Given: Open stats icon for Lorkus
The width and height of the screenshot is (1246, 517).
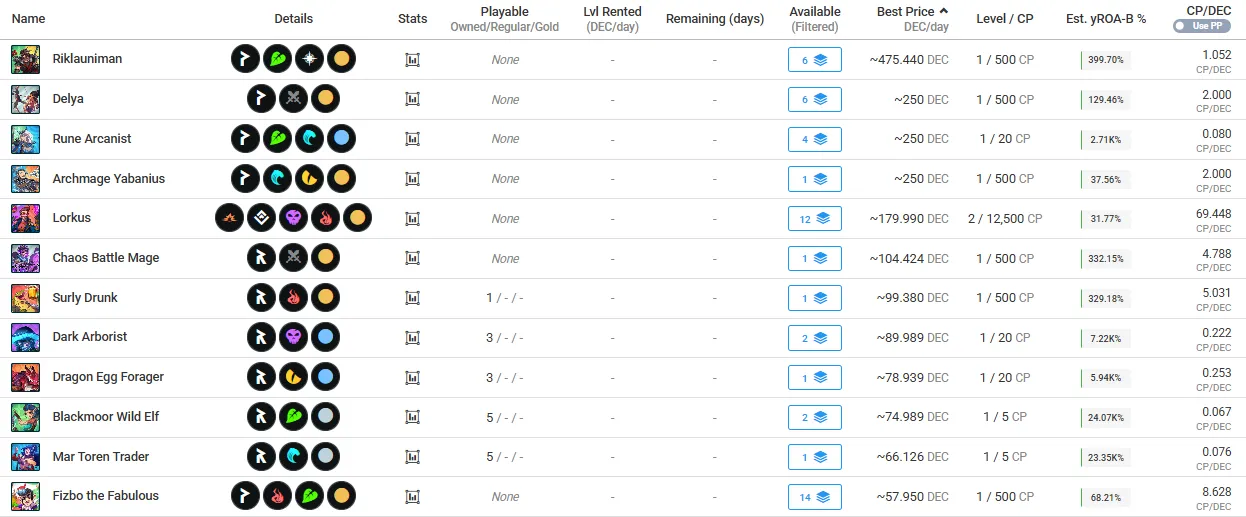Looking at the screenshot, I should click(x=412, y=218).
